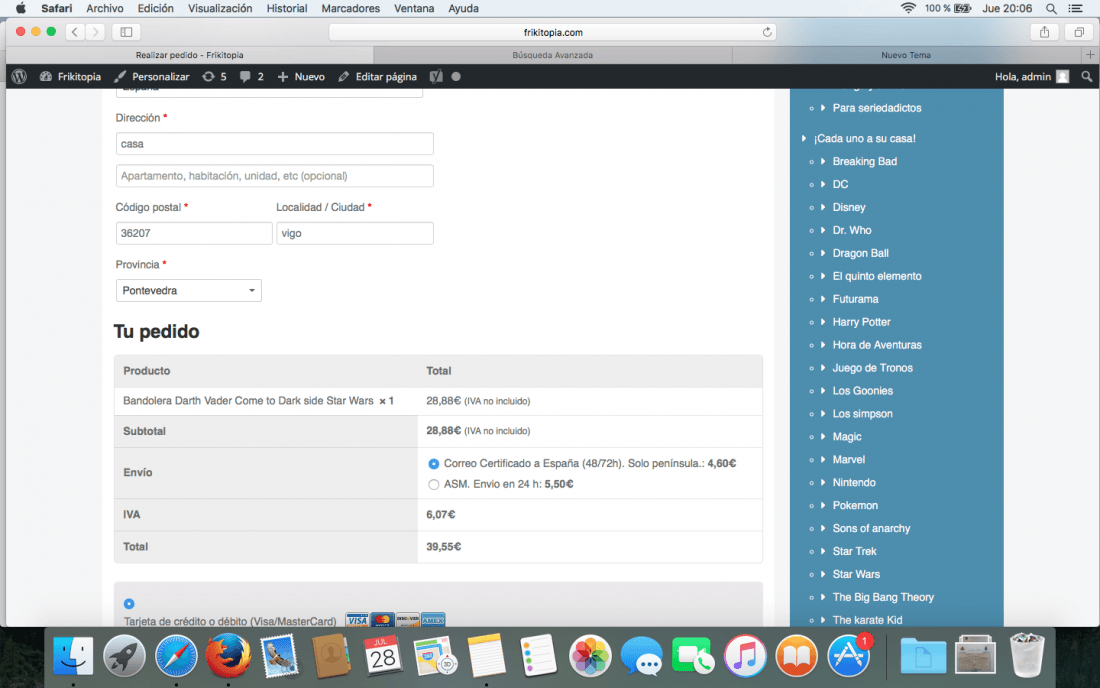This screenshot has height=688, width=1100.
Task: Add a new Safari tab
Action: [1090, 55]
